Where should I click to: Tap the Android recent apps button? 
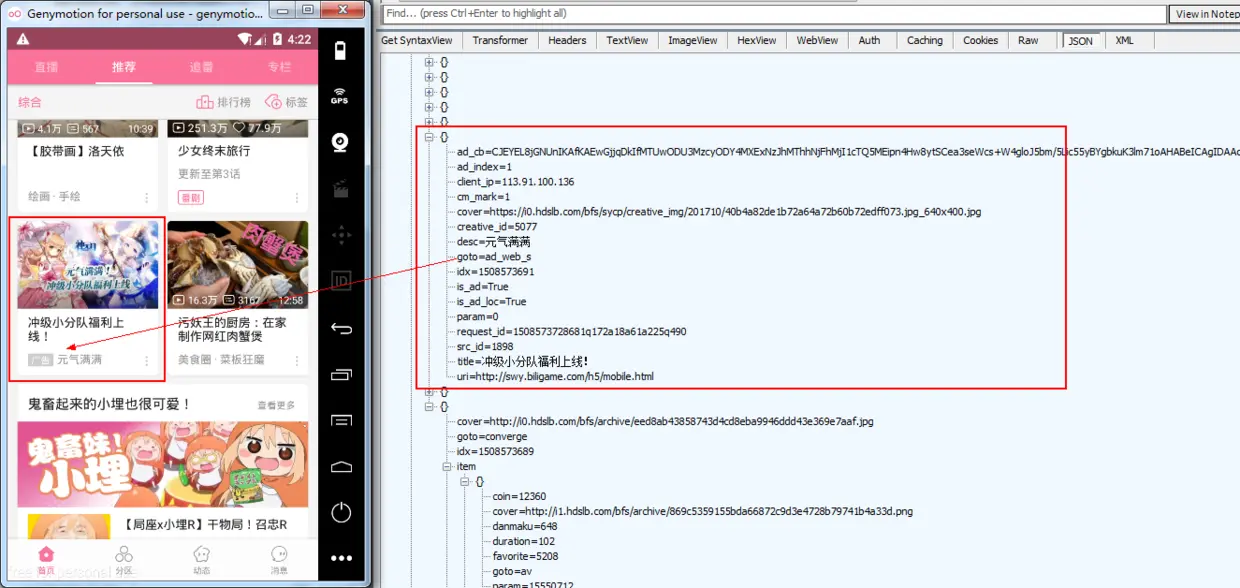pyautogui.click(x=341, y=375)
